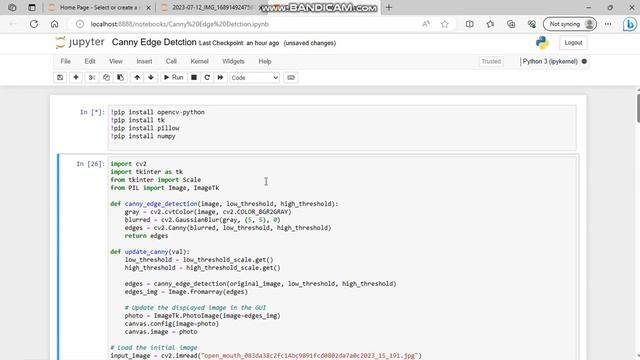The image size is (640, 360).
Task: Open the Bing sidebar icon
Action: (630, 24)
